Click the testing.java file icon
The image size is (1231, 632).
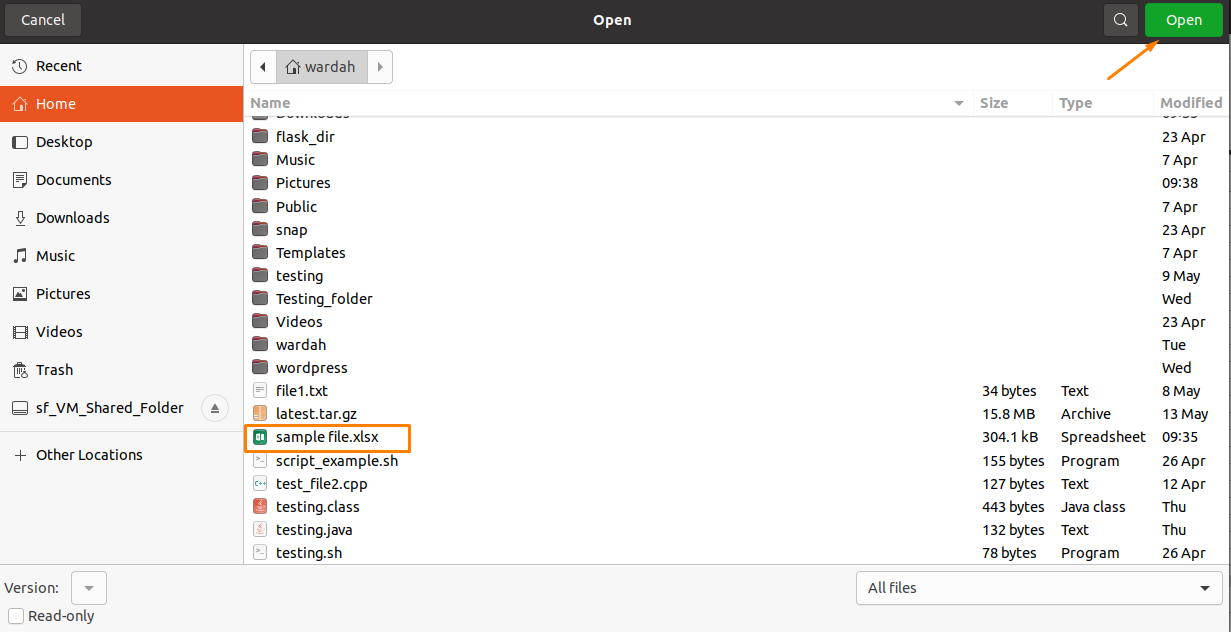point(260,530)
